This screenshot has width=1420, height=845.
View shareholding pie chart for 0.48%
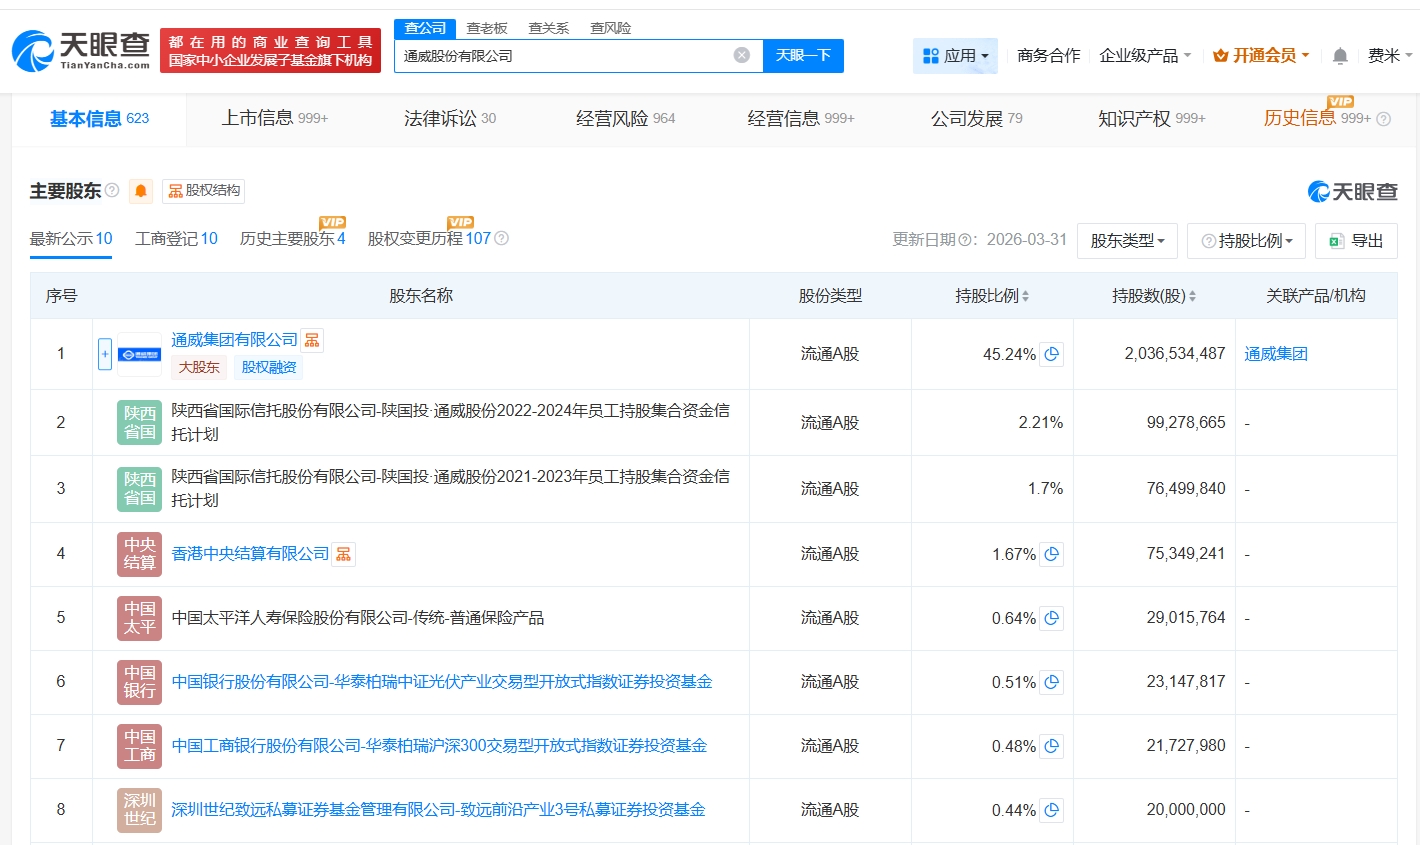pyautogui.click(x=1051, y=746)
